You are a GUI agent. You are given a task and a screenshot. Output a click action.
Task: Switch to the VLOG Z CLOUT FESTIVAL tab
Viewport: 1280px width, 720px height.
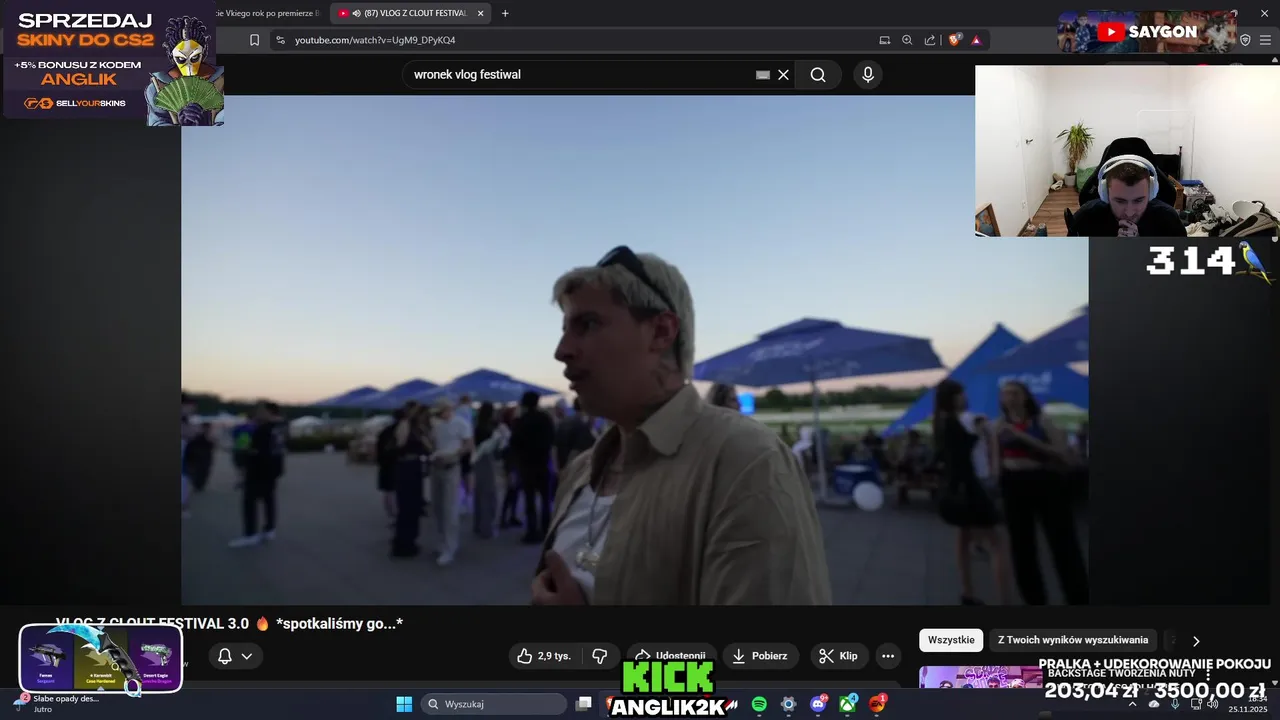[x=410, y=13]
